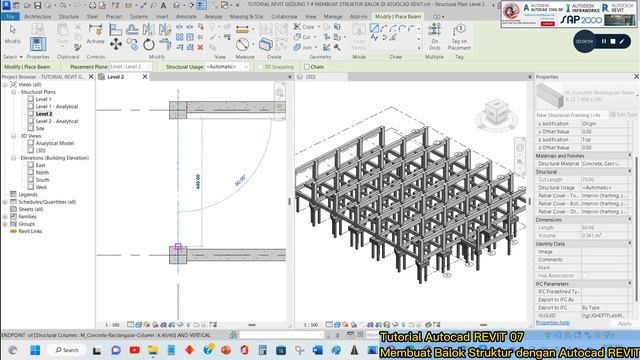Select the Modify arrow tool
Viewport: 640px width, 360px height.
12,30
